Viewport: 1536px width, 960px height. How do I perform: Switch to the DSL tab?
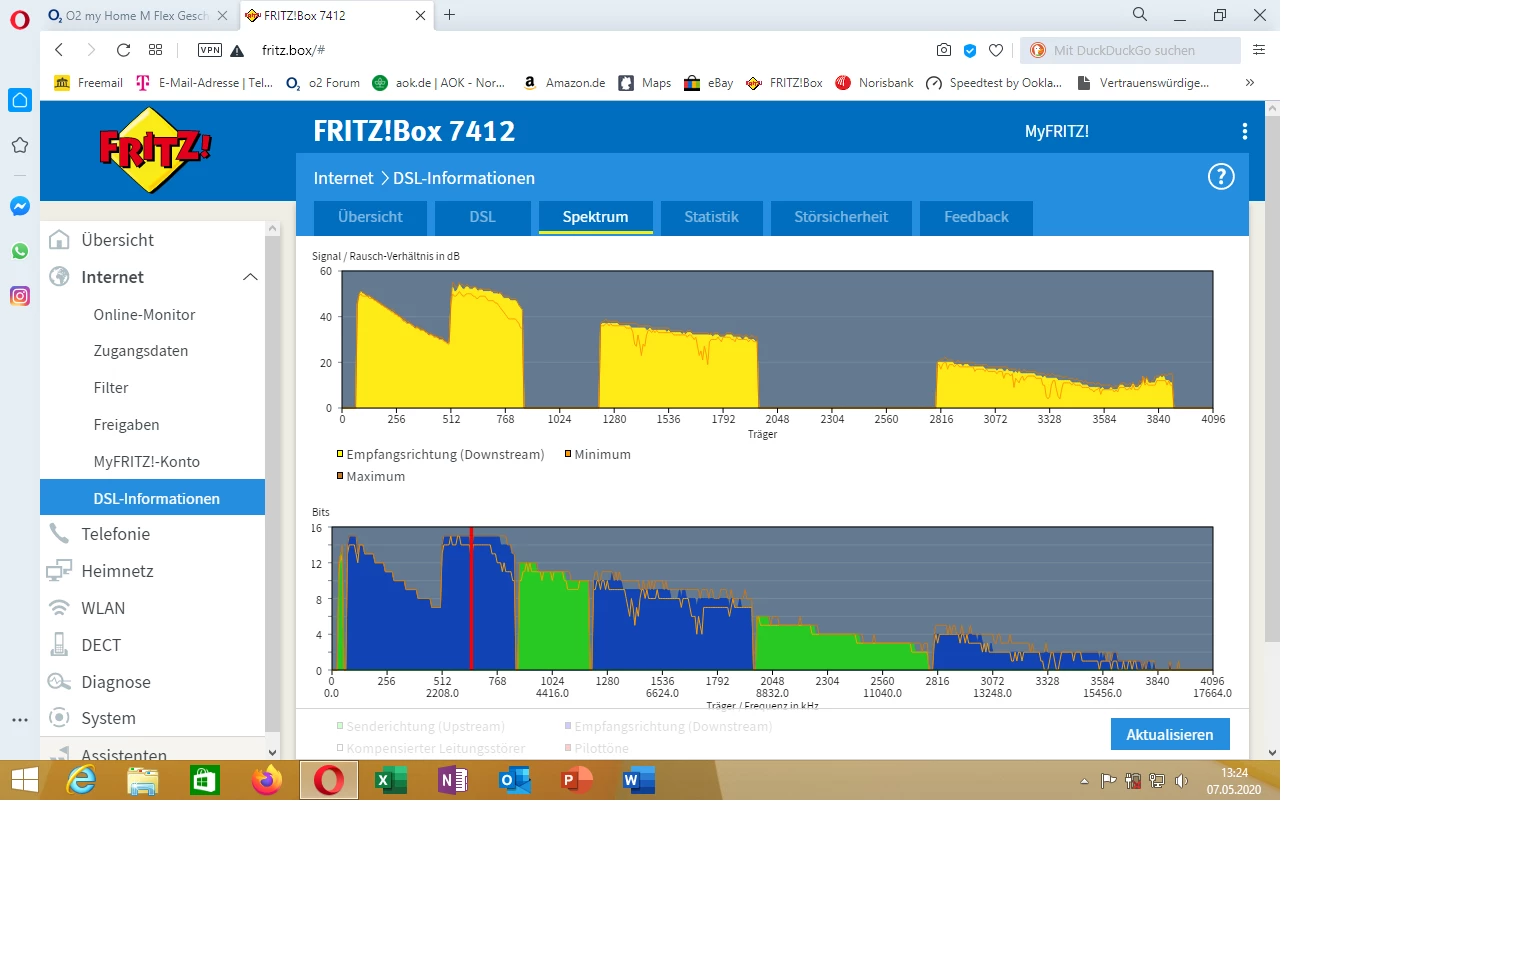483,217
